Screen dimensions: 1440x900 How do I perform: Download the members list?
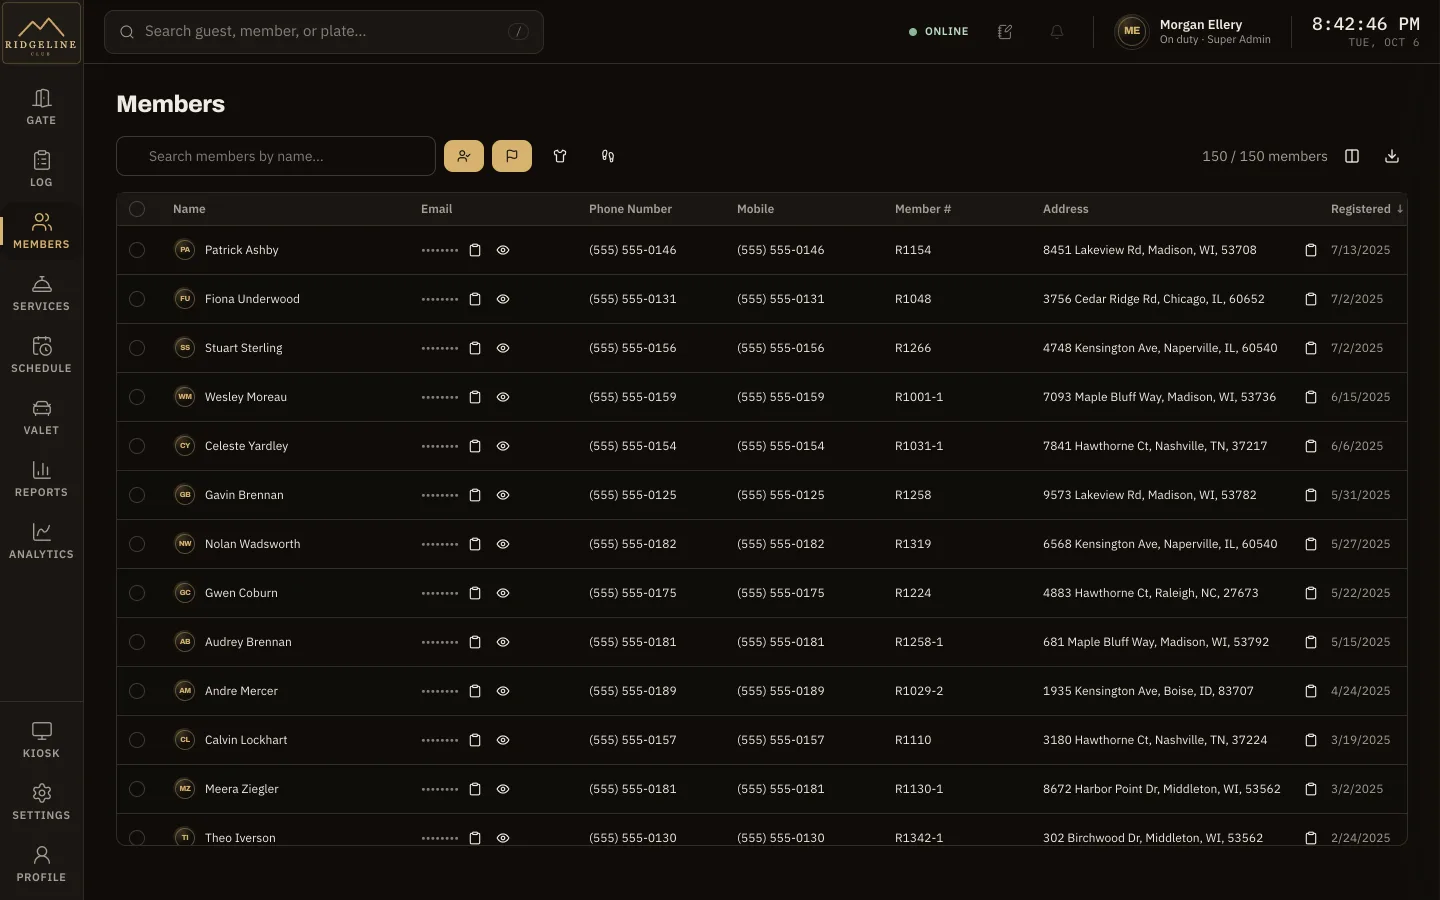[x=1392, y=156]
